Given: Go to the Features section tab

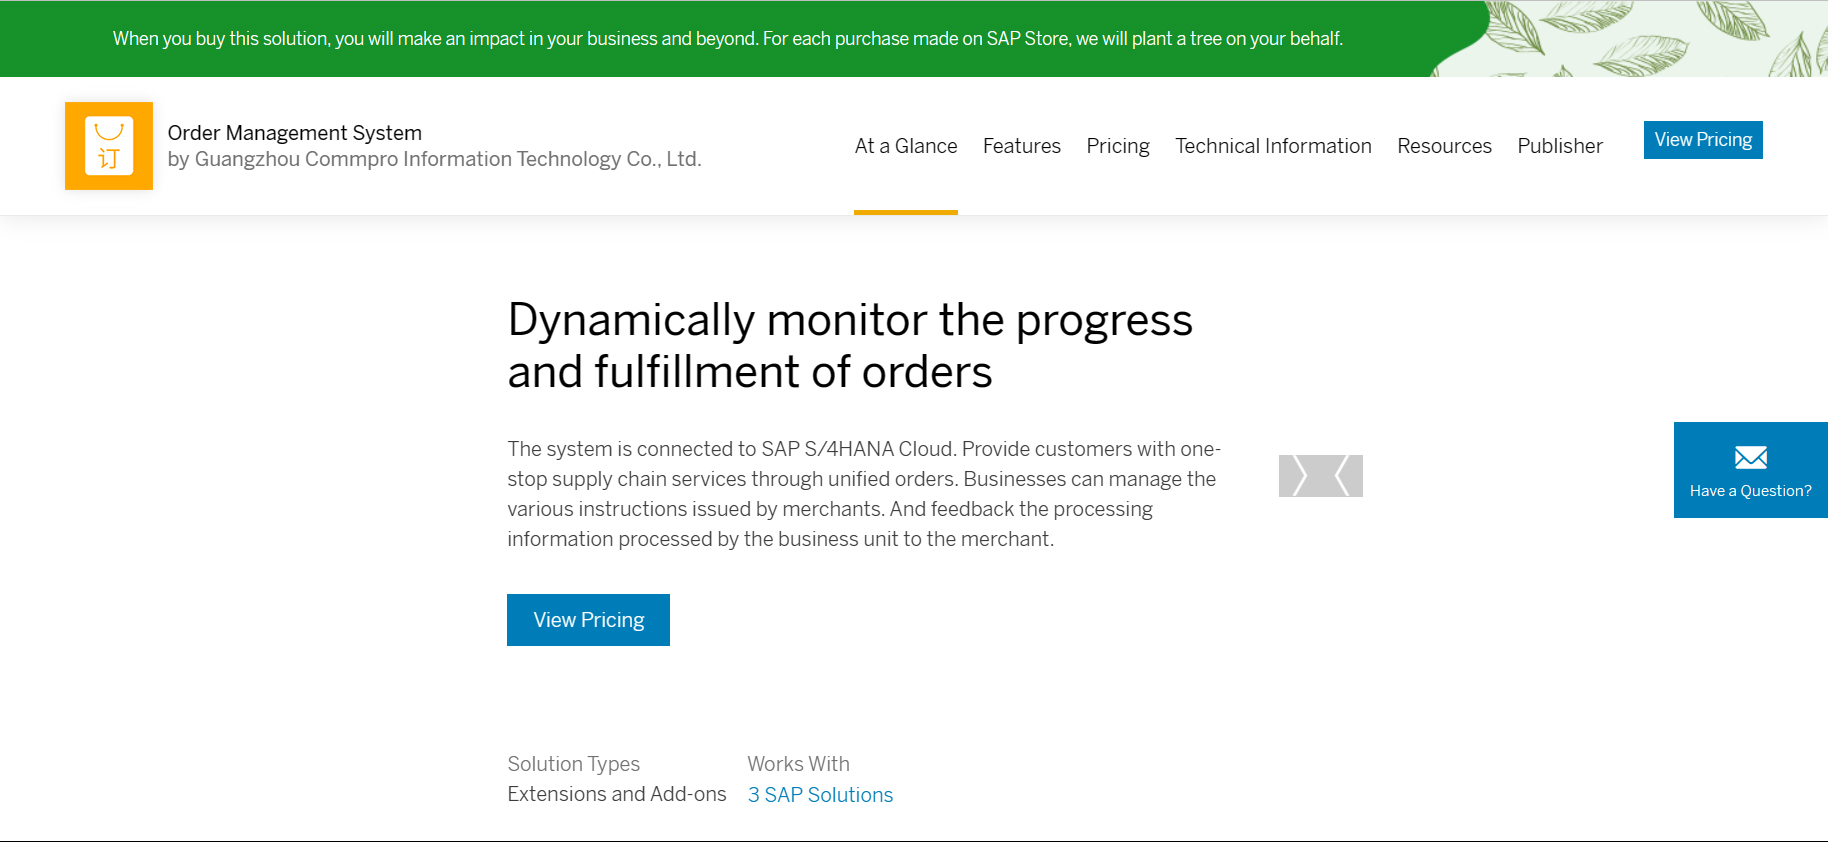Looking at the screenshot, I should pos(1021,146).
